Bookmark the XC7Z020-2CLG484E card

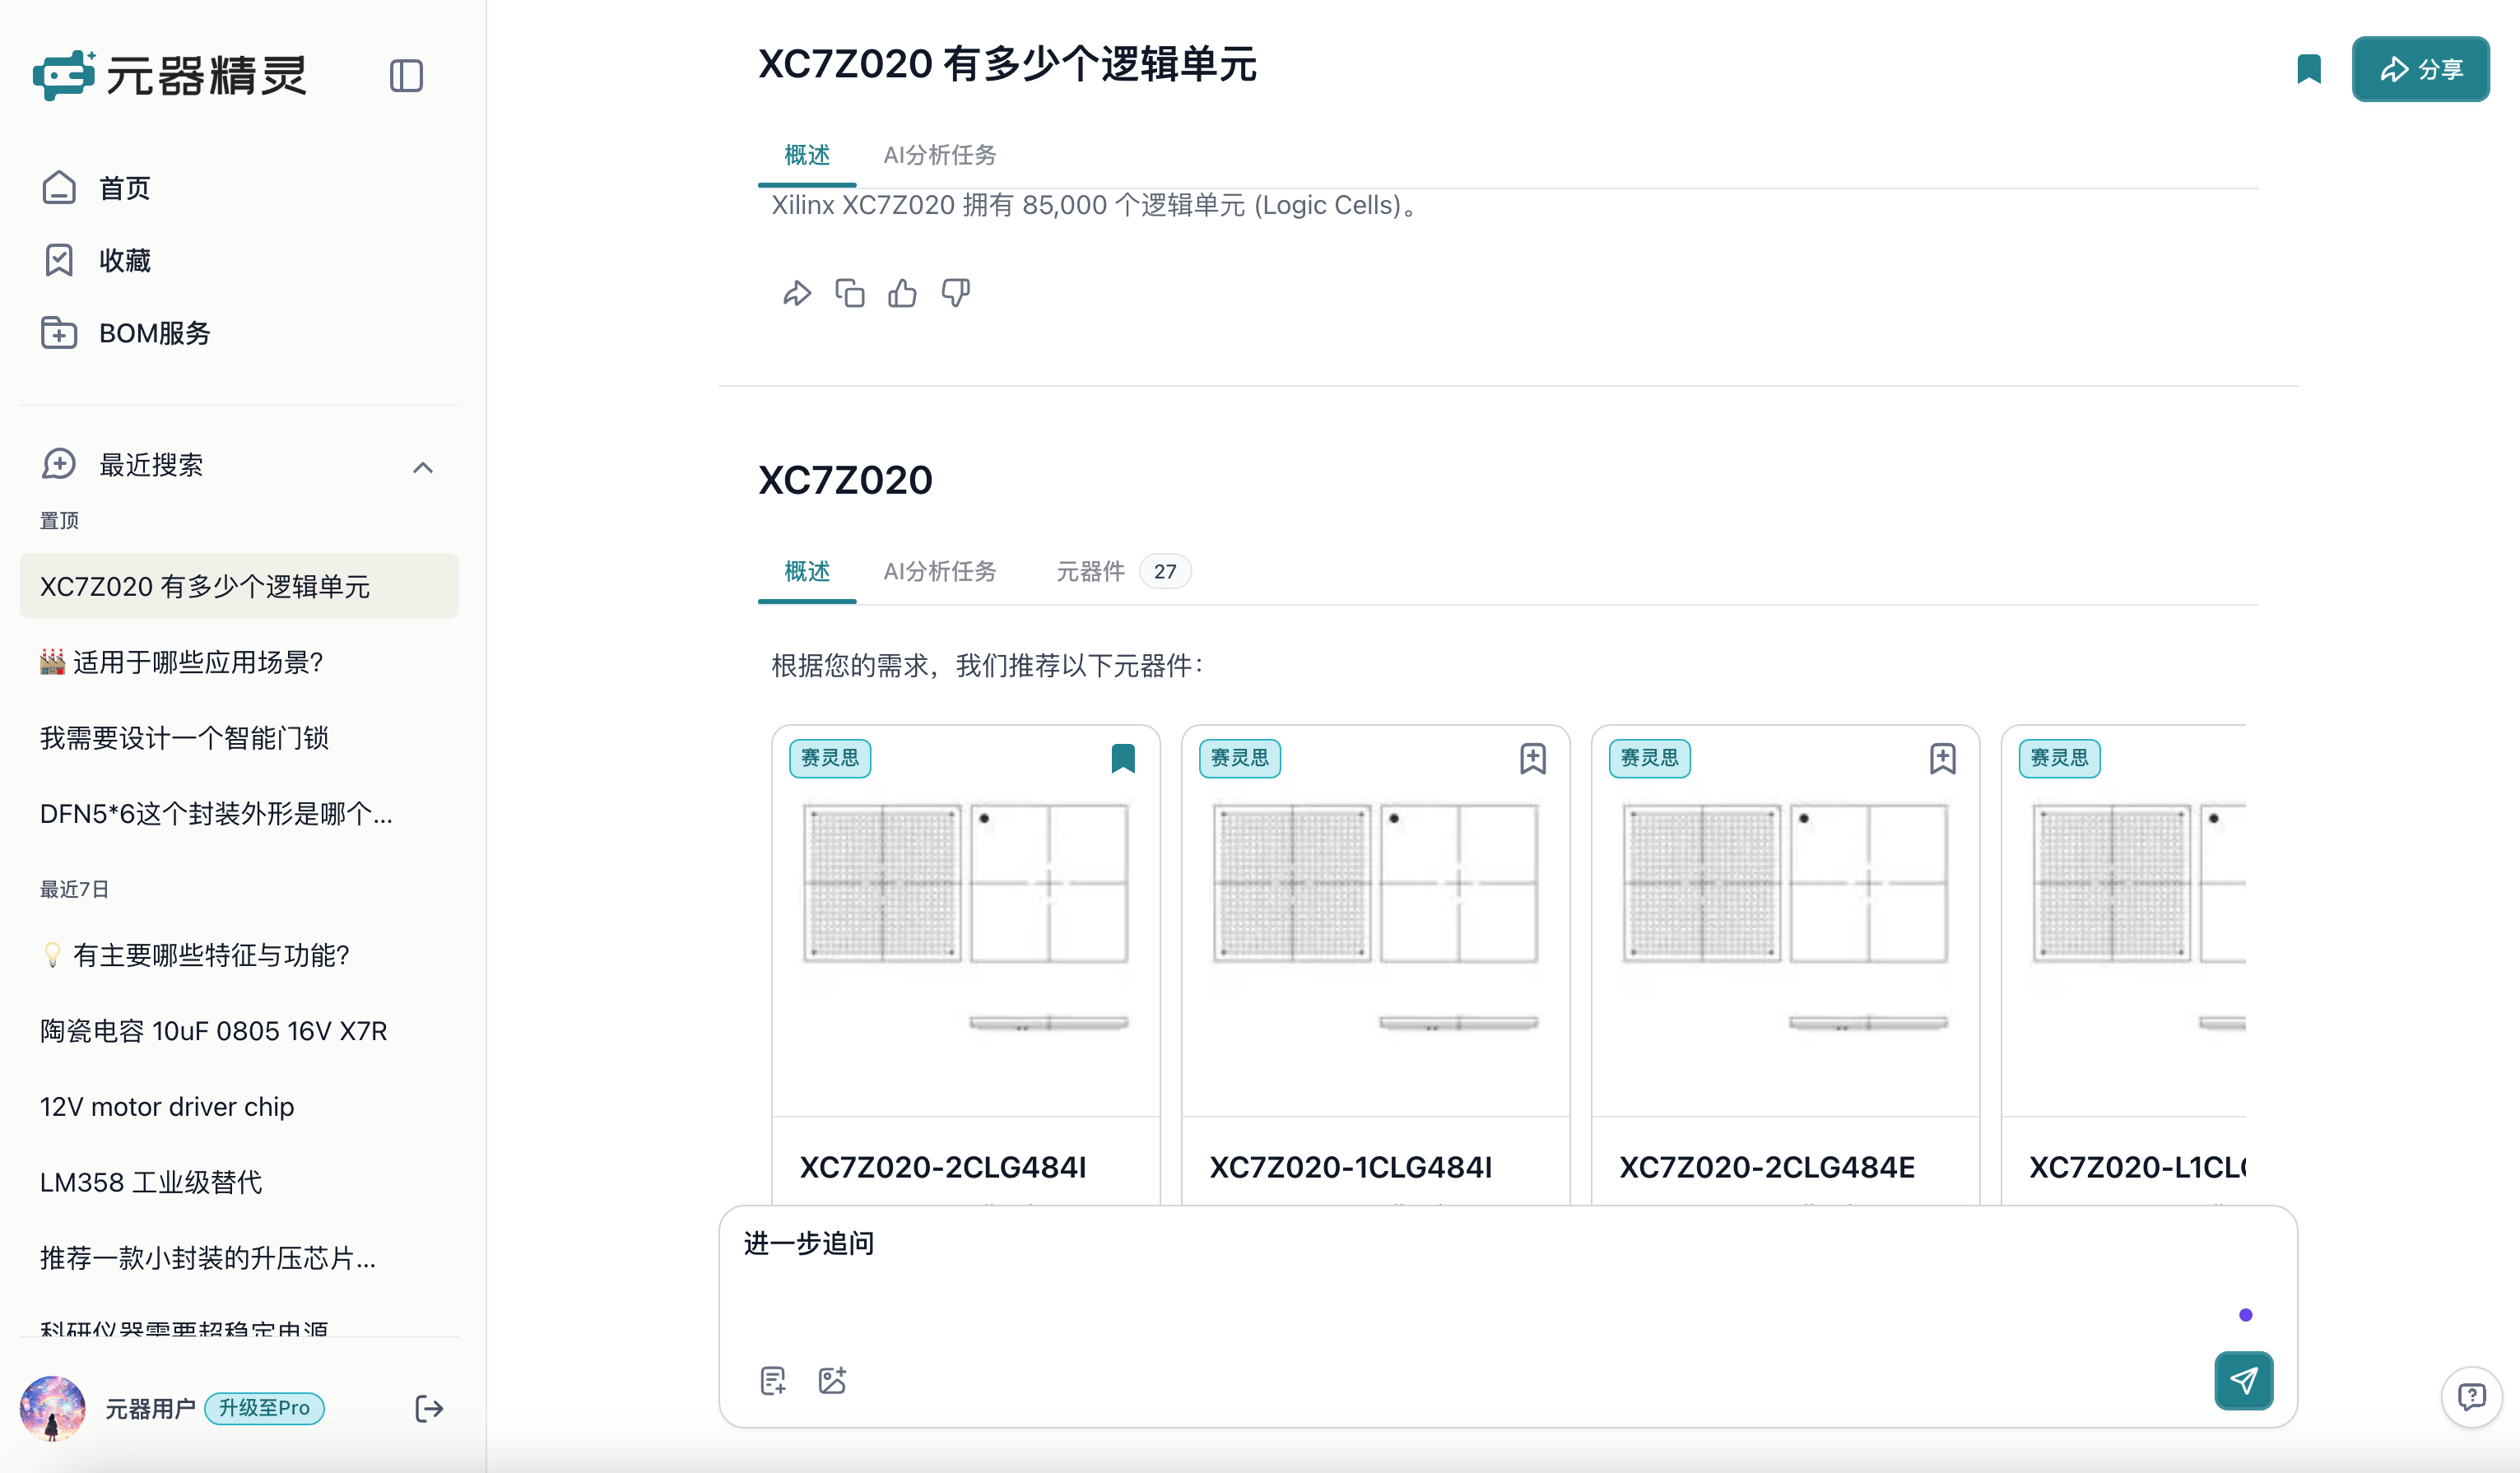(1943, 758)
